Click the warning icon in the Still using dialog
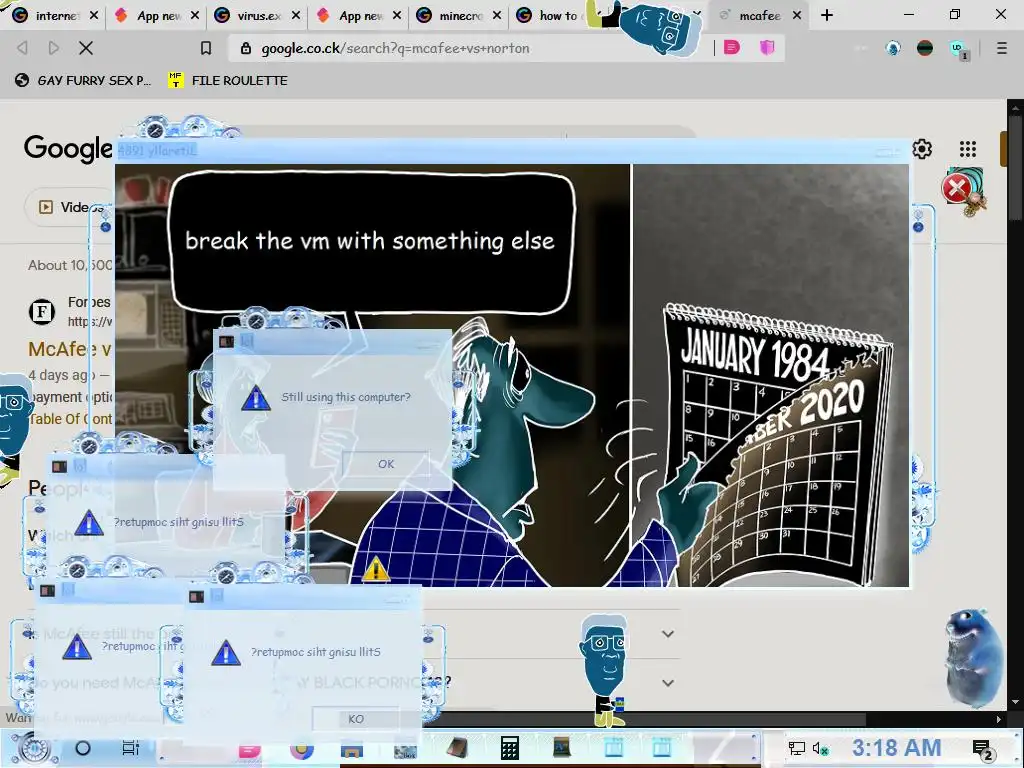1024x768 pixels. (x=255, y=397)
